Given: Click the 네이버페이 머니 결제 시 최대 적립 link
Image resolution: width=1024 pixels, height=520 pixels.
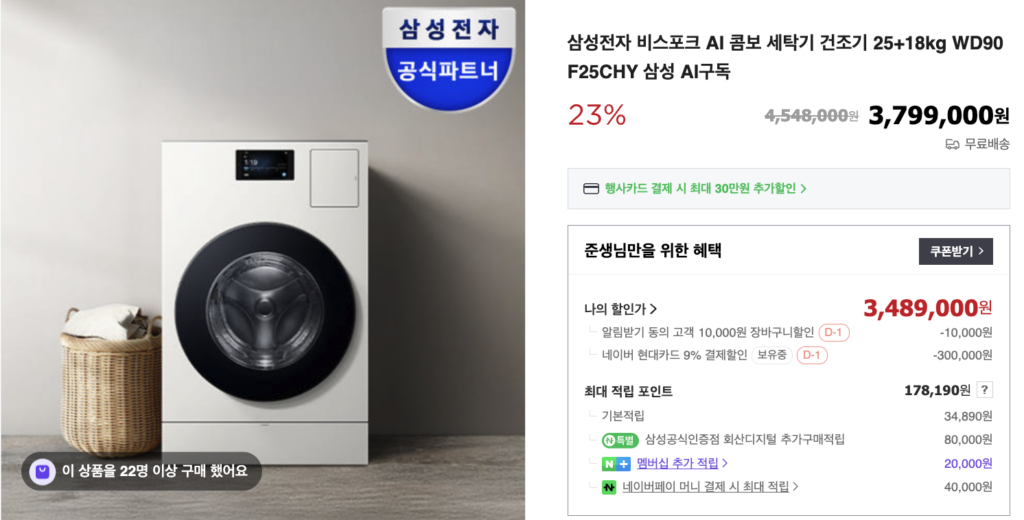Looking at the screenshot, I should tap(705, 487).
